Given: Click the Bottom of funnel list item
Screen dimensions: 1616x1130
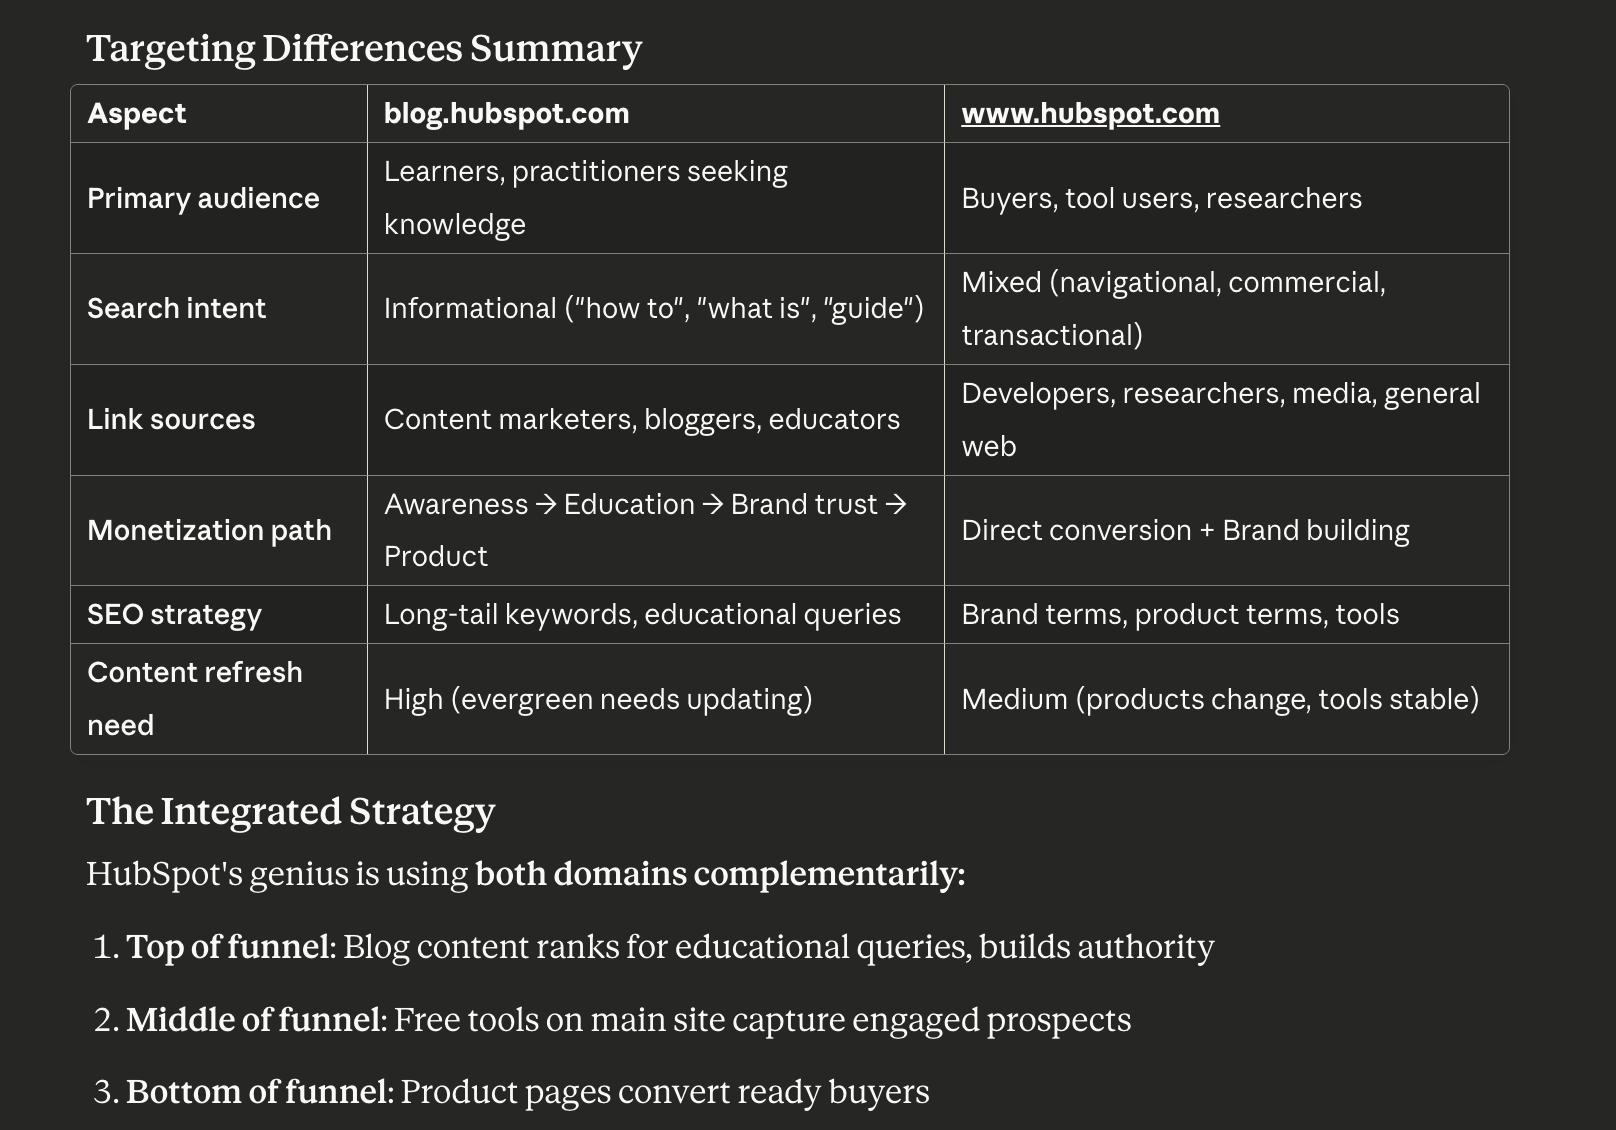Looking at the screenshot, I should point(527,1092).
